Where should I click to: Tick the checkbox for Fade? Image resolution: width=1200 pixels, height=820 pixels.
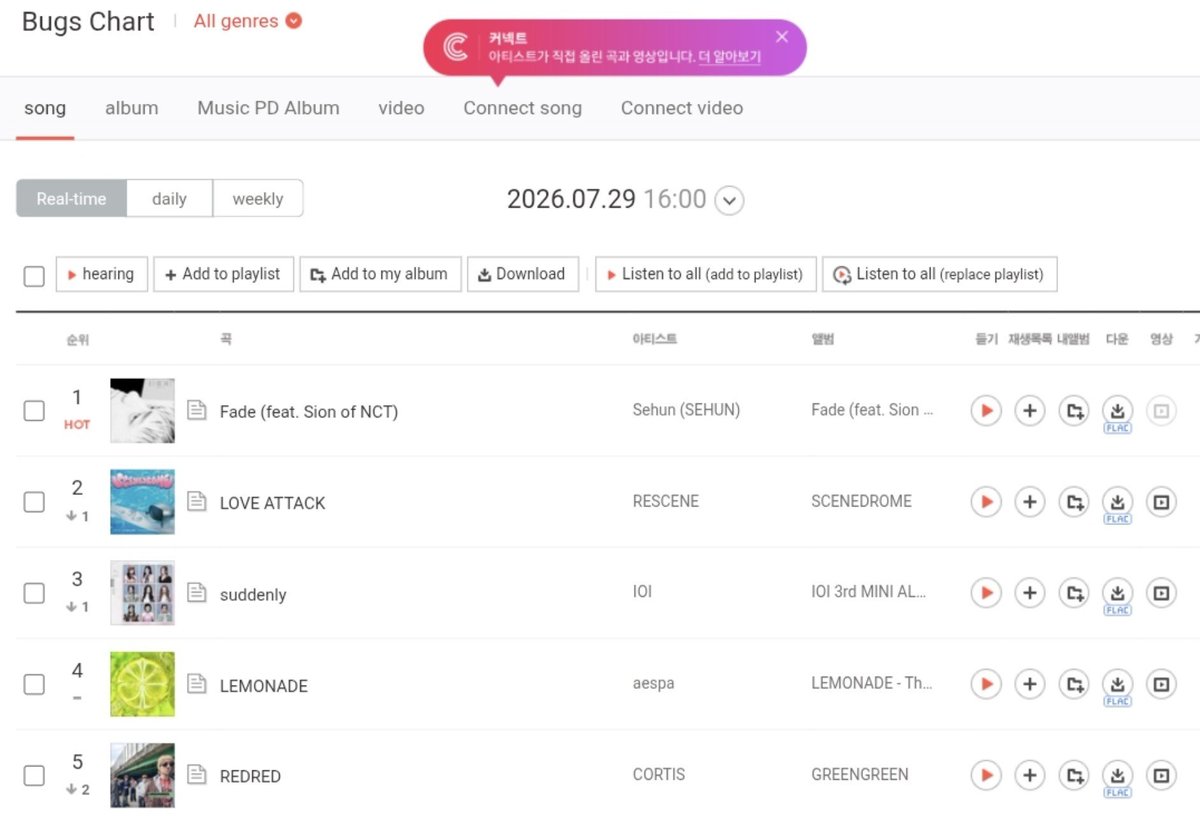click(34, 410)
